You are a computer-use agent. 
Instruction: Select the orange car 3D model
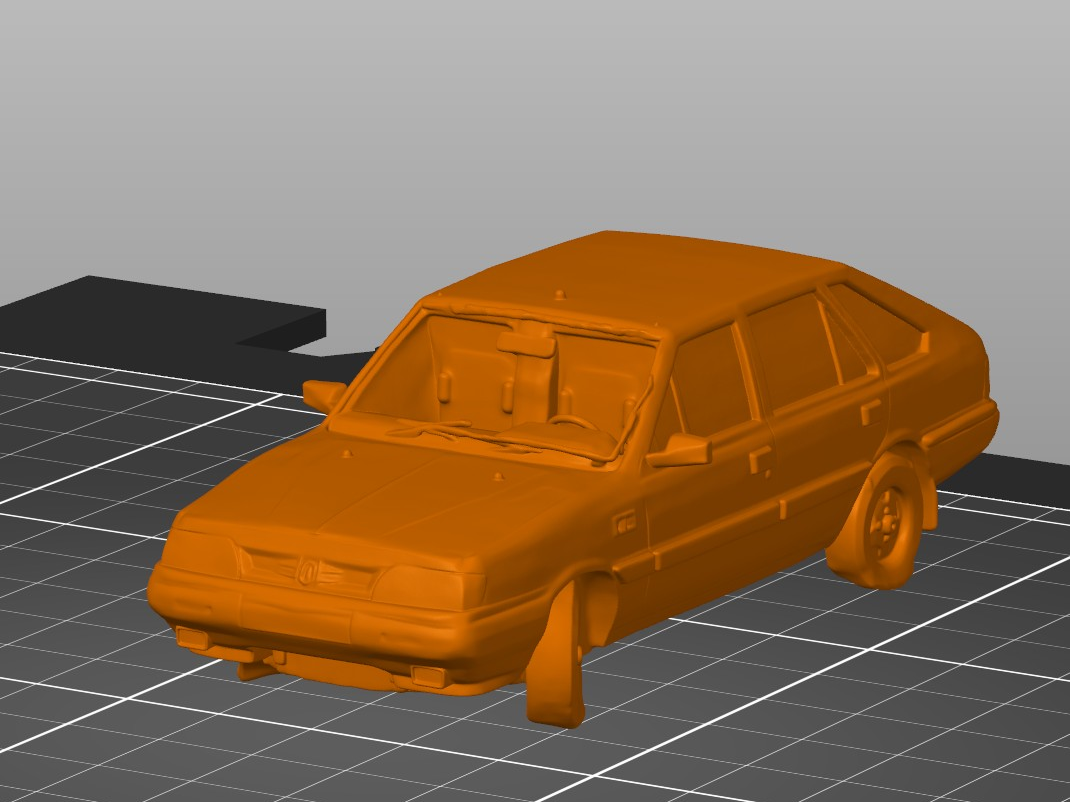(573, 478)
